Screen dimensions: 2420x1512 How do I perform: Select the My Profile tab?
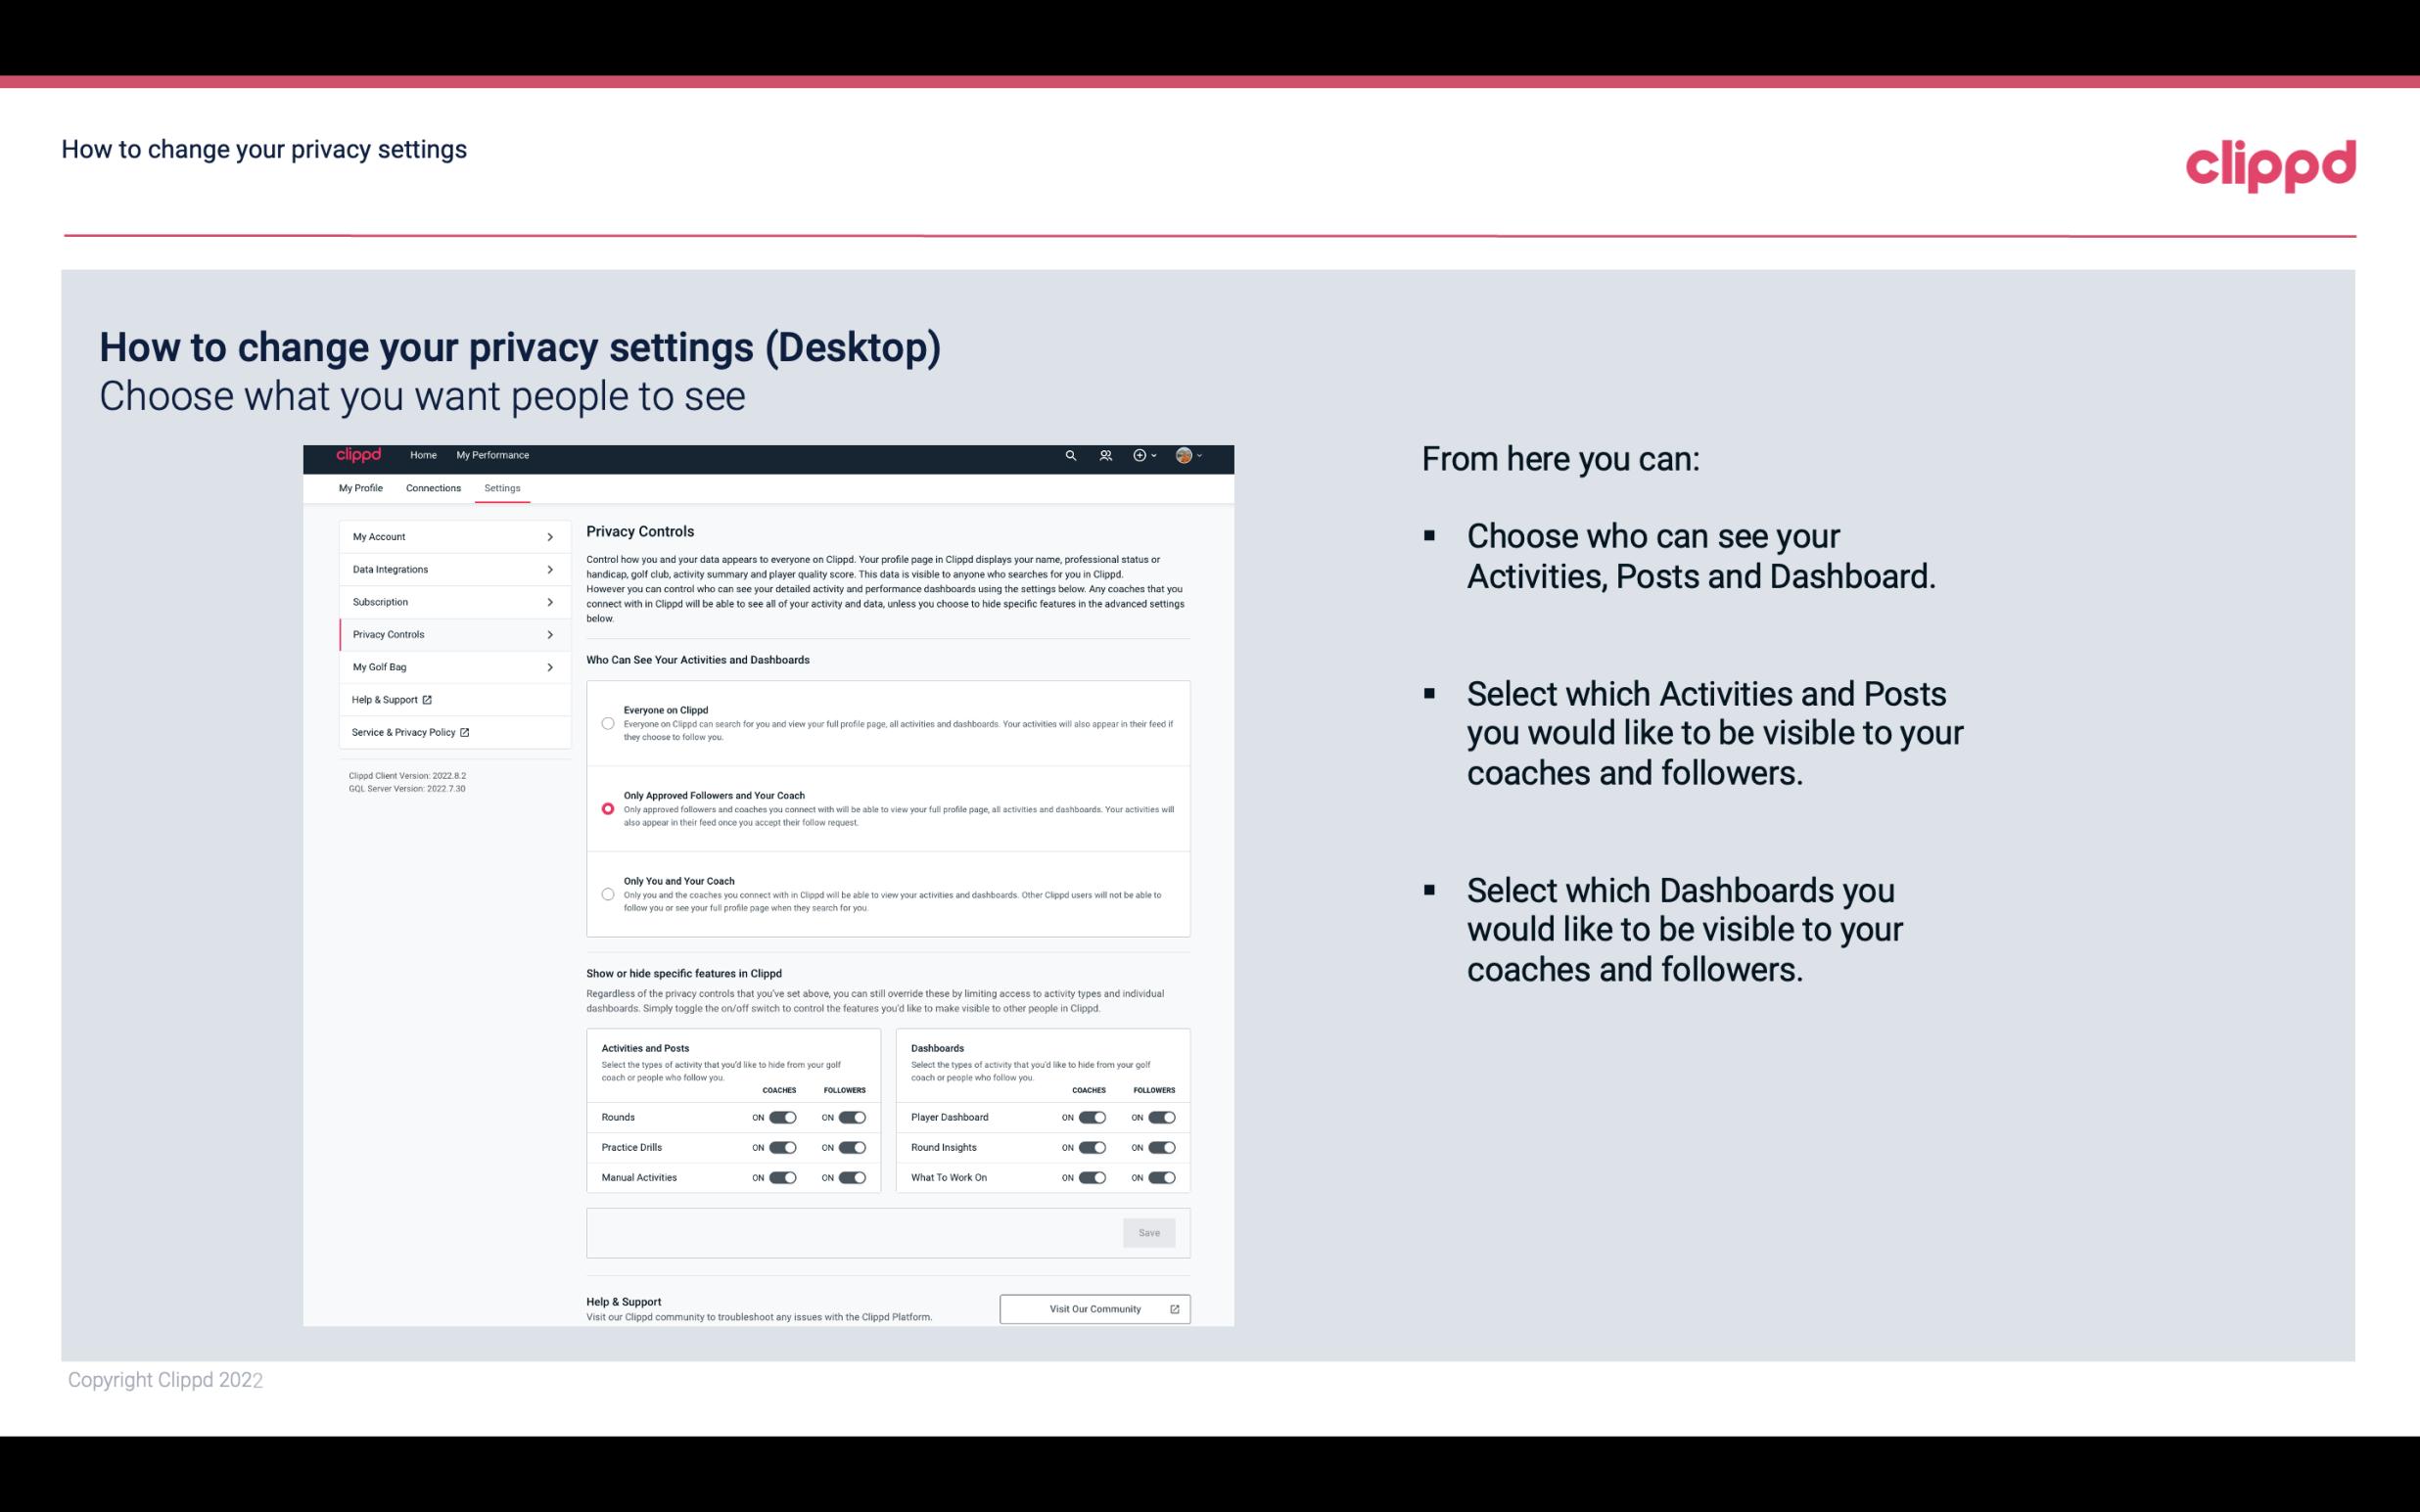click(x=359, y=487)
